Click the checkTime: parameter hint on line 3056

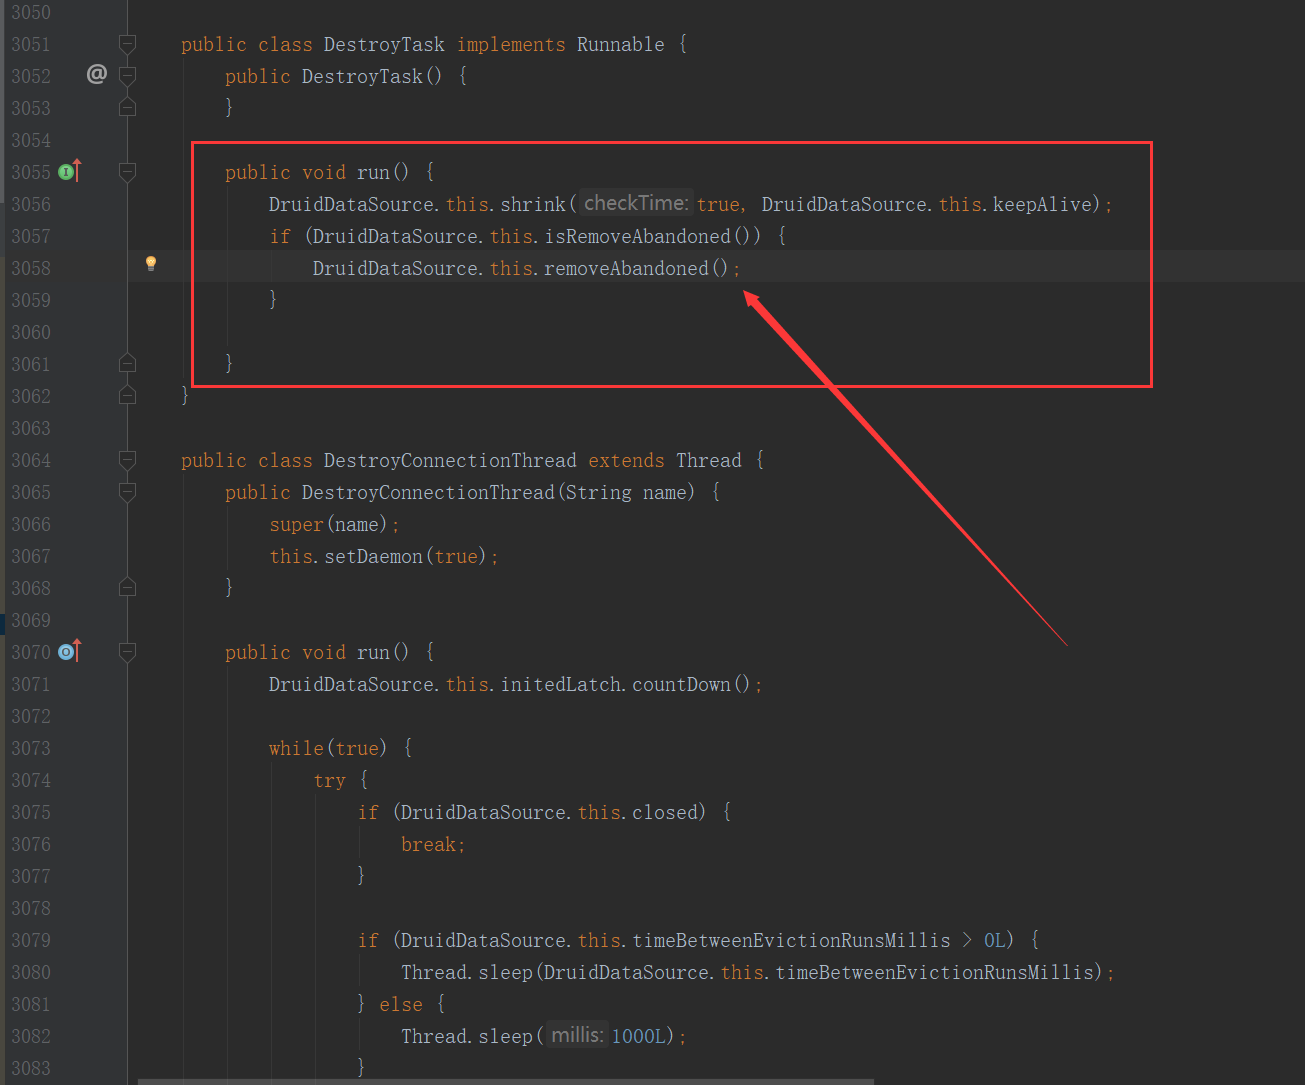click(635, 202)
